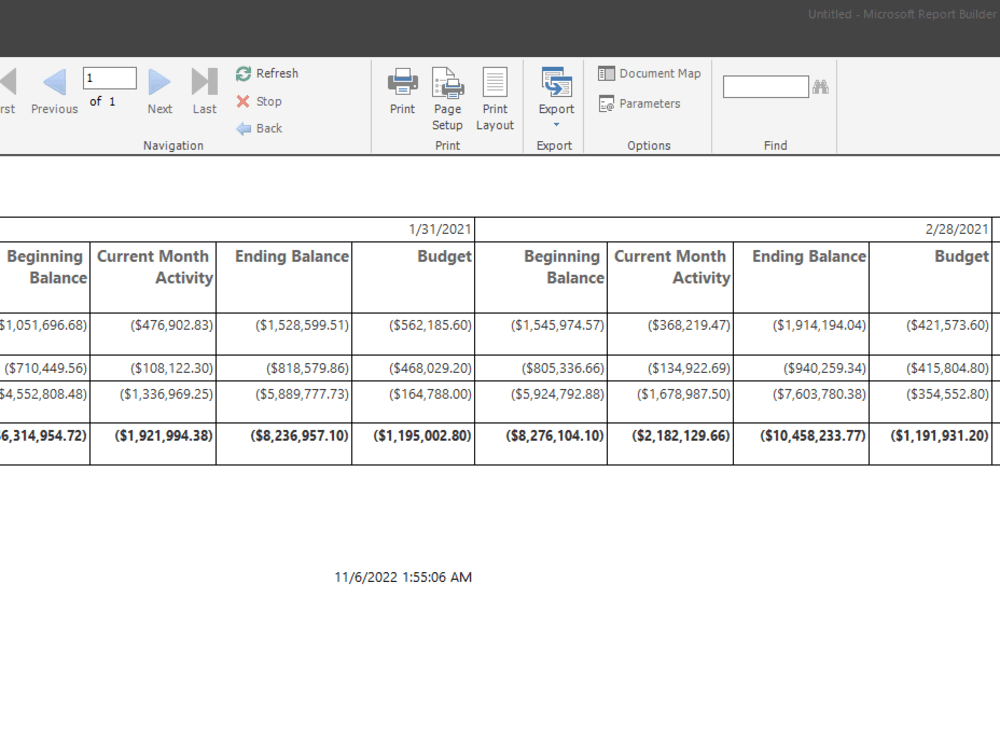Click the Find search text box

tap(765, 86)
